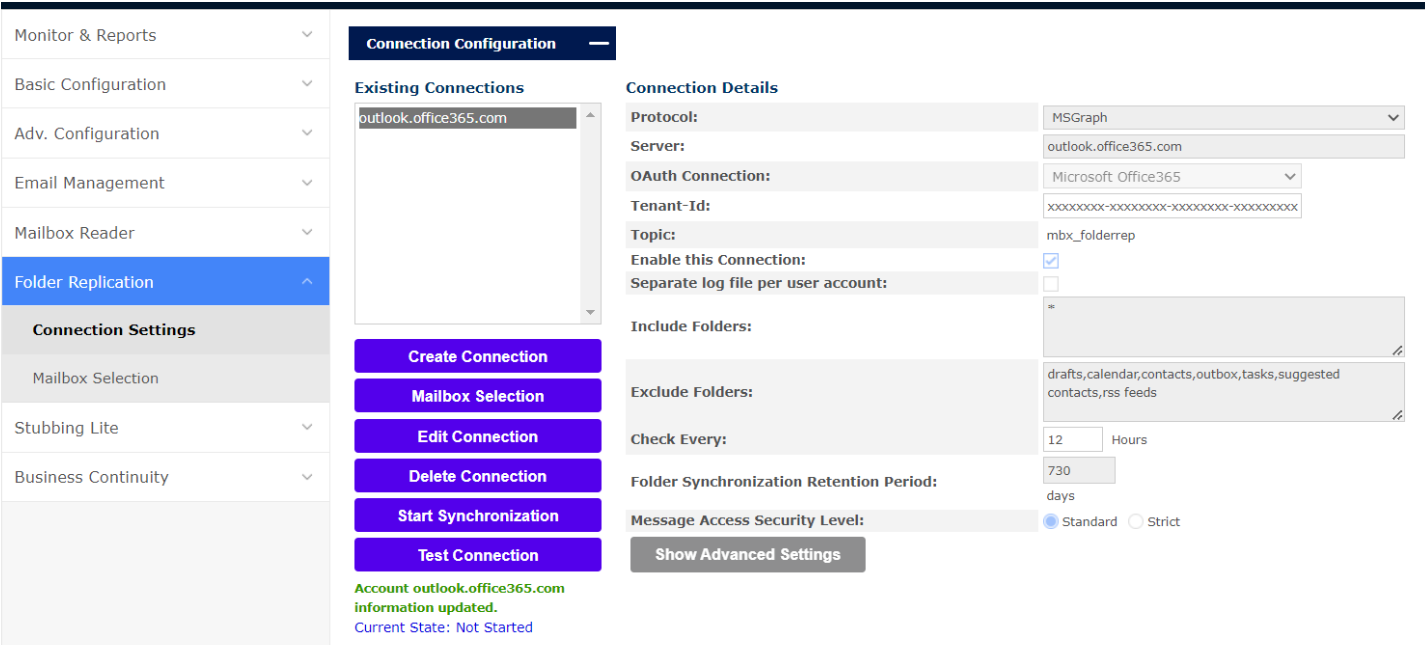The height and width of the screenshot is (652, 1426).
Task: Collapse the Folder Replication section
Action: coord(307,282)
